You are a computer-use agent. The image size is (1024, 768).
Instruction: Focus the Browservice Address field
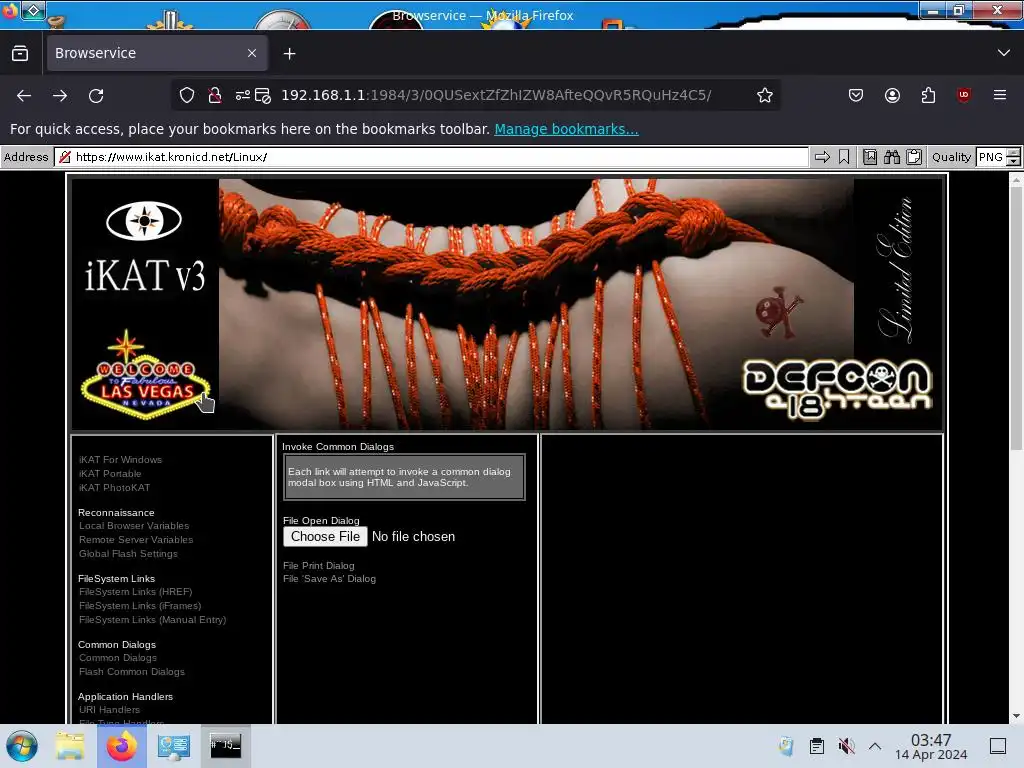tap(432, 157)
